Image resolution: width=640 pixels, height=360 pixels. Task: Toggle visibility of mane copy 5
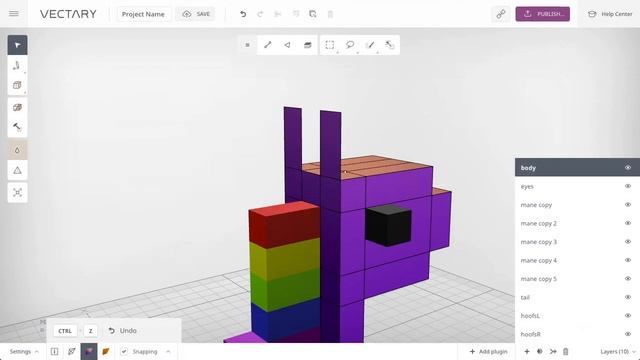(x=628, y=278)
